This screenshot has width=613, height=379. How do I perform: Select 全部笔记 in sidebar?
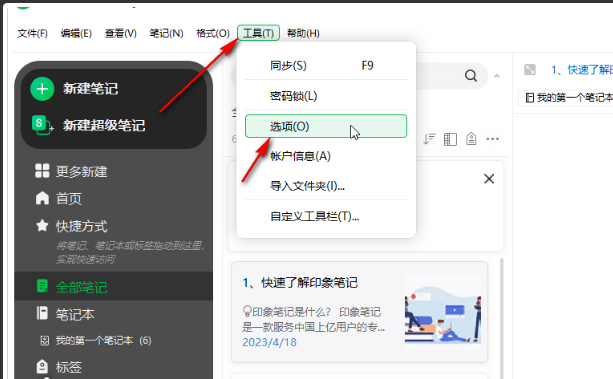pyautogui.click(x=81, y=287)
